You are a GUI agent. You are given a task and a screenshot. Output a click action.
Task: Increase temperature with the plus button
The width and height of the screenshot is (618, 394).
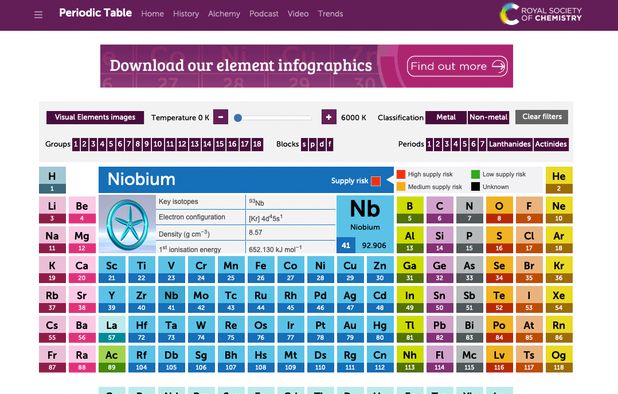click(329, 117)
